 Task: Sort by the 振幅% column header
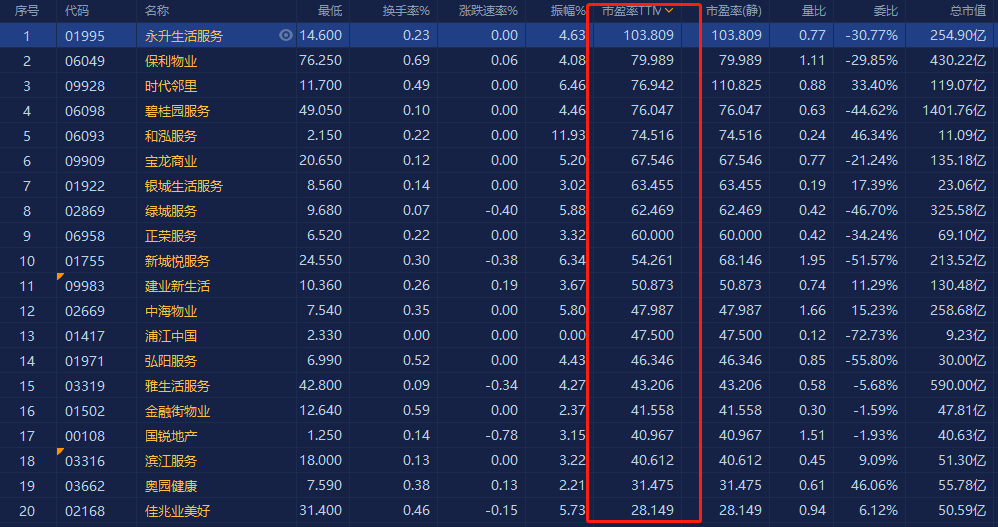click(568, 11)
